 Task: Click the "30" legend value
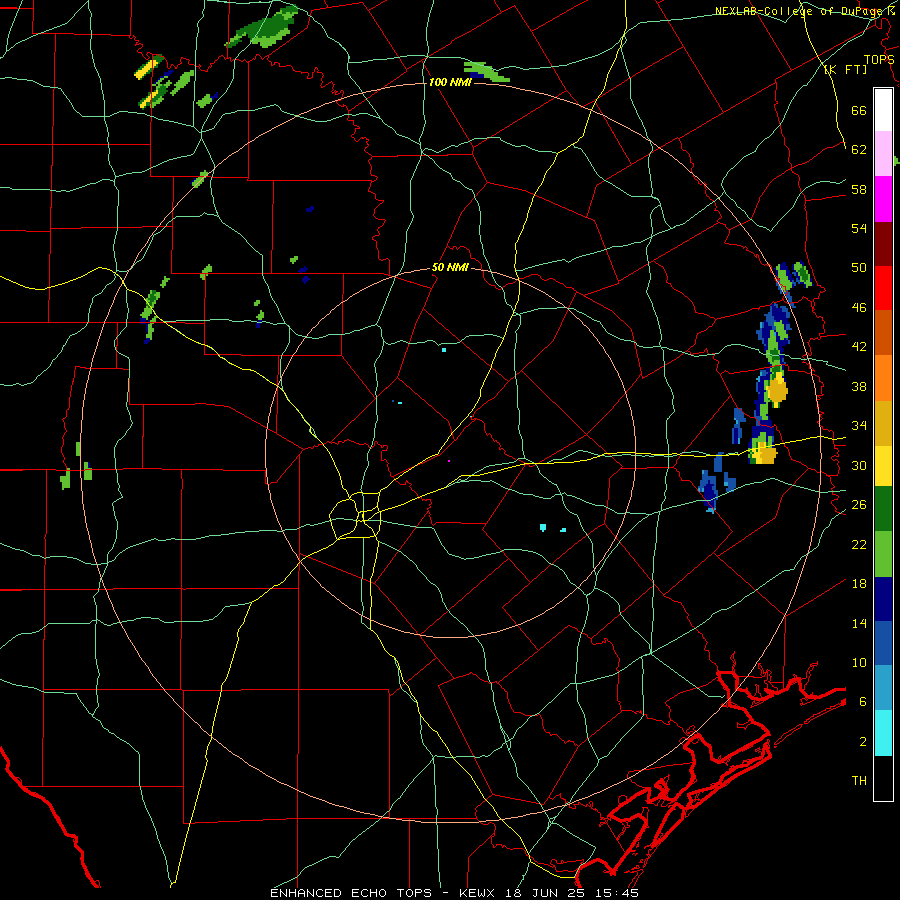pos(859,465)
